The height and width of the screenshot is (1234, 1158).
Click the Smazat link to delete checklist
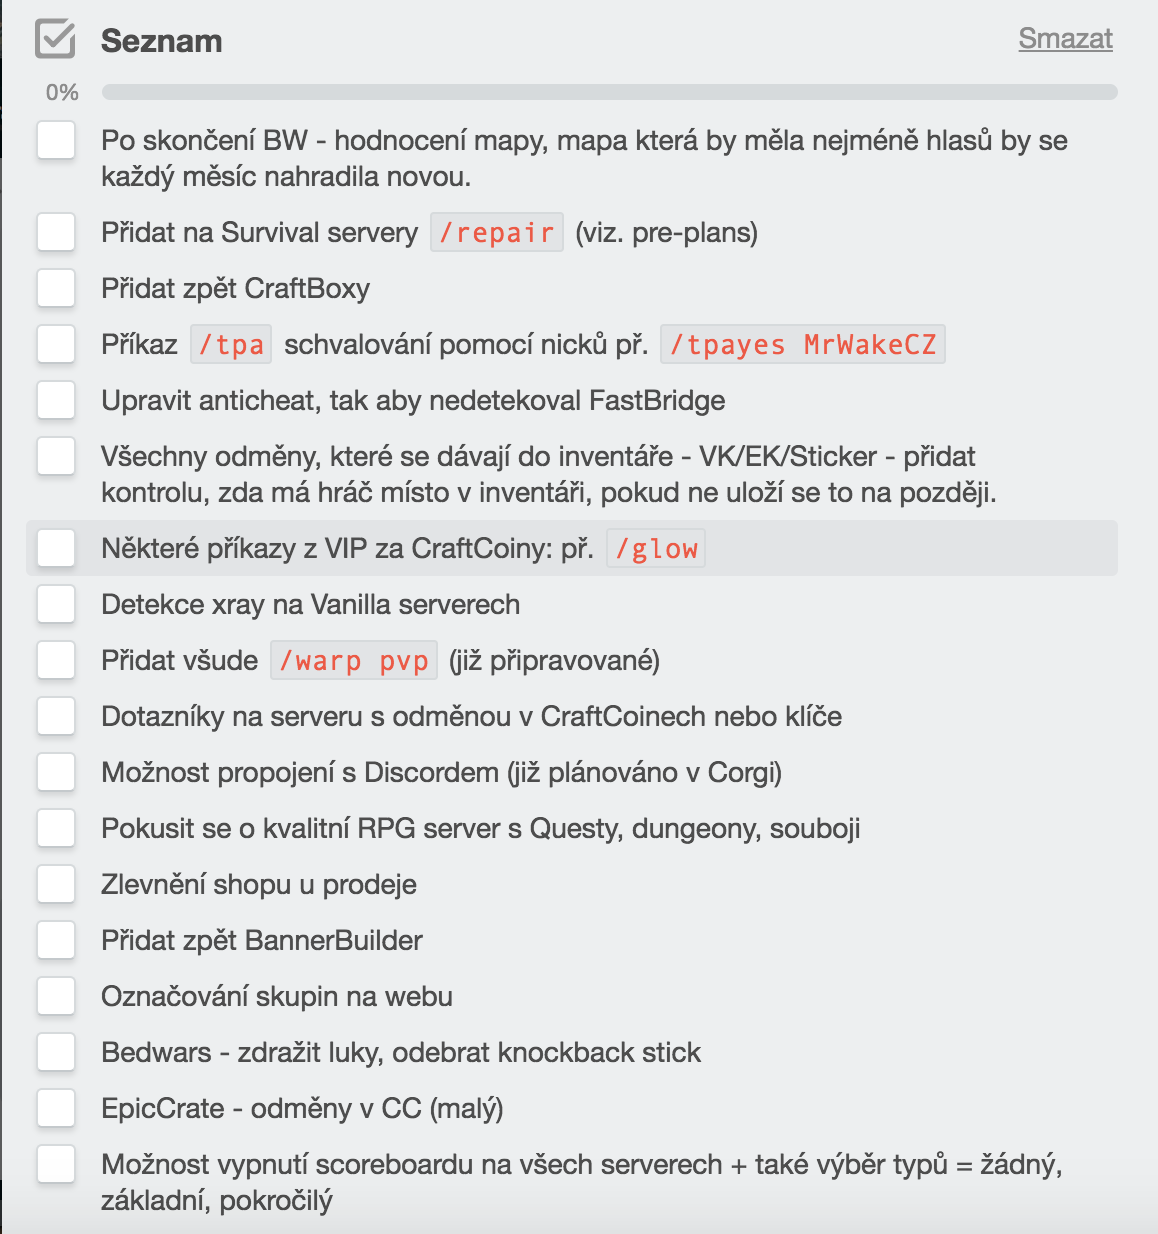1065,39
